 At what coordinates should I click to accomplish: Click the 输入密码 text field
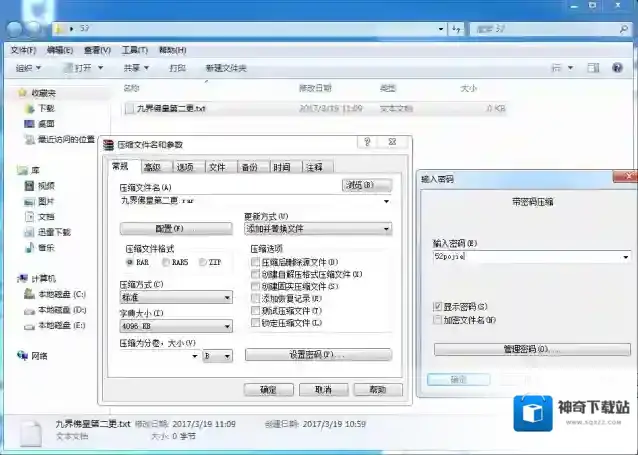point(525,256)
